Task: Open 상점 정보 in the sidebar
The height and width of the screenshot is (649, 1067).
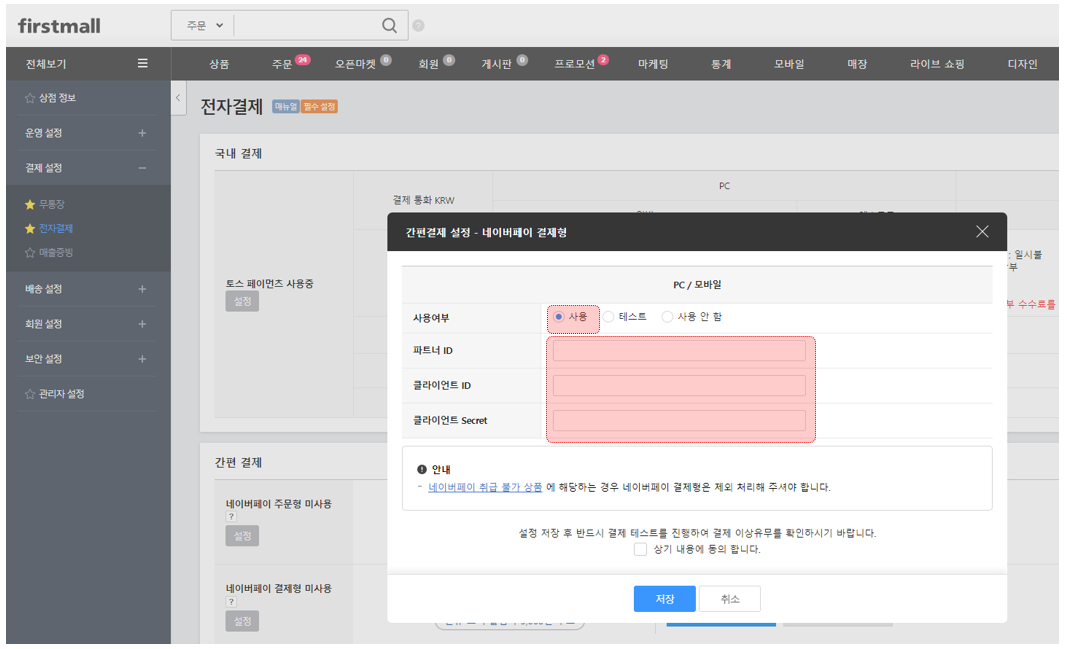Action: (57, 98)
